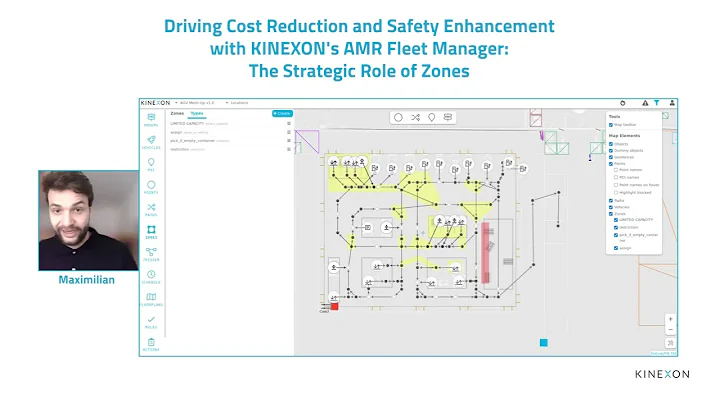Screen dimensions: 720x404
Task: Enable Point names on hover checkbox
Action: [616, 185]
